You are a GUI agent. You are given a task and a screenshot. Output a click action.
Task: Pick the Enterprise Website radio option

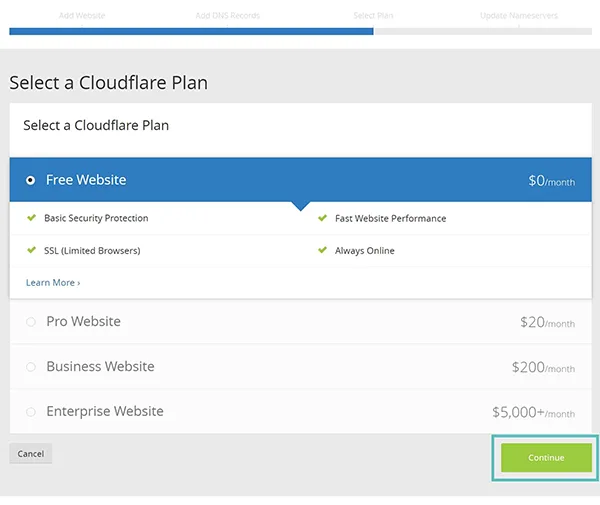[31, 412]
